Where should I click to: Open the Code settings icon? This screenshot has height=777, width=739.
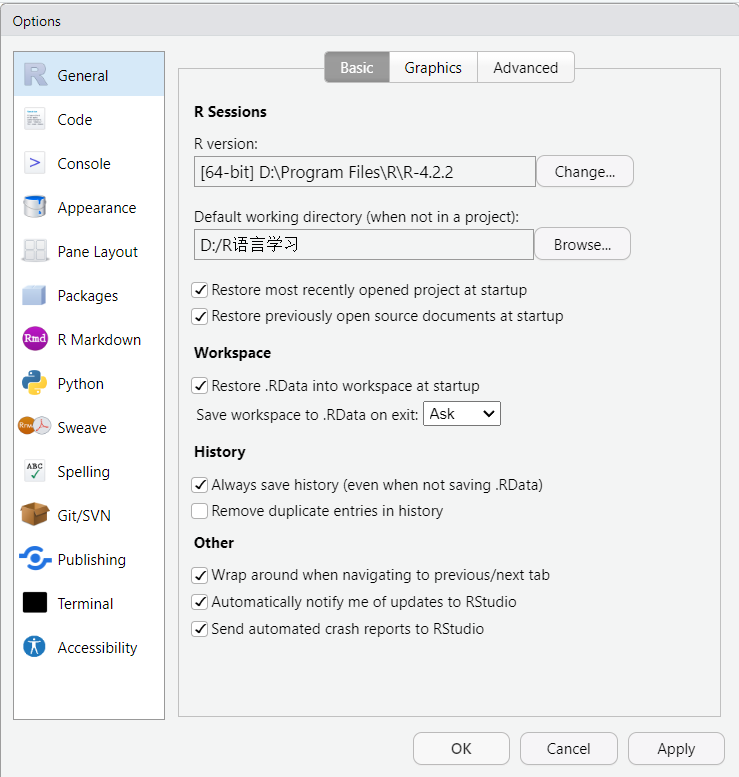[x=35, y=119]
